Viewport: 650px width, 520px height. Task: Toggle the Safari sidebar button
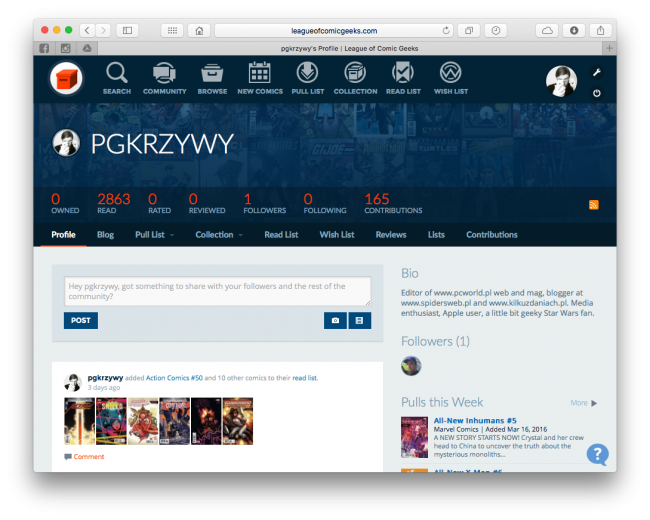pyautogui.click(x=127, y=30)
